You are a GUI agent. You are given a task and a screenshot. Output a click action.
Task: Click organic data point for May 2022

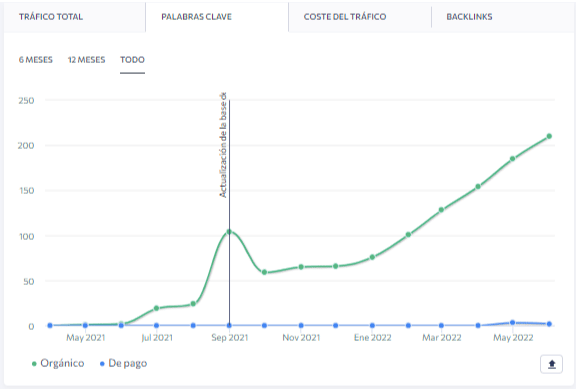coord(512,159)
